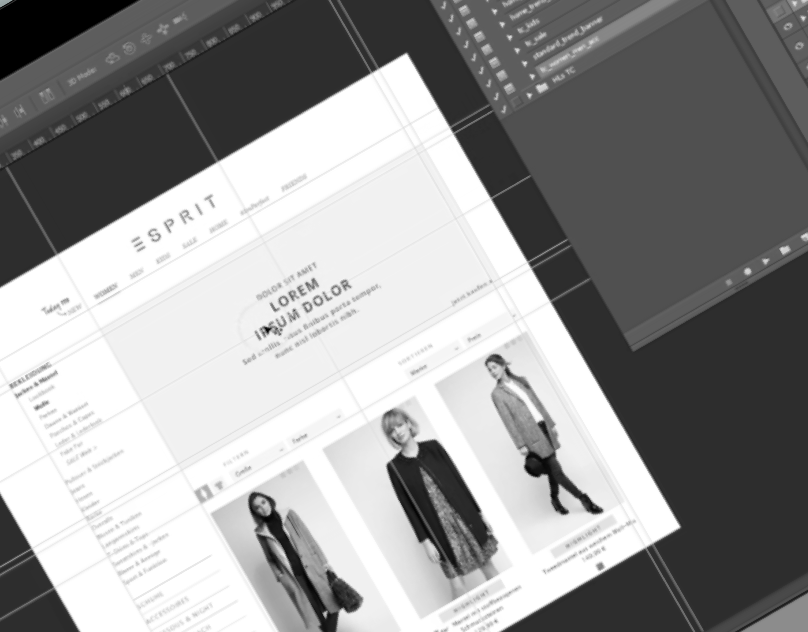
Task: Click the ESPRIT logo on the canvas
Action: [175, 224]
